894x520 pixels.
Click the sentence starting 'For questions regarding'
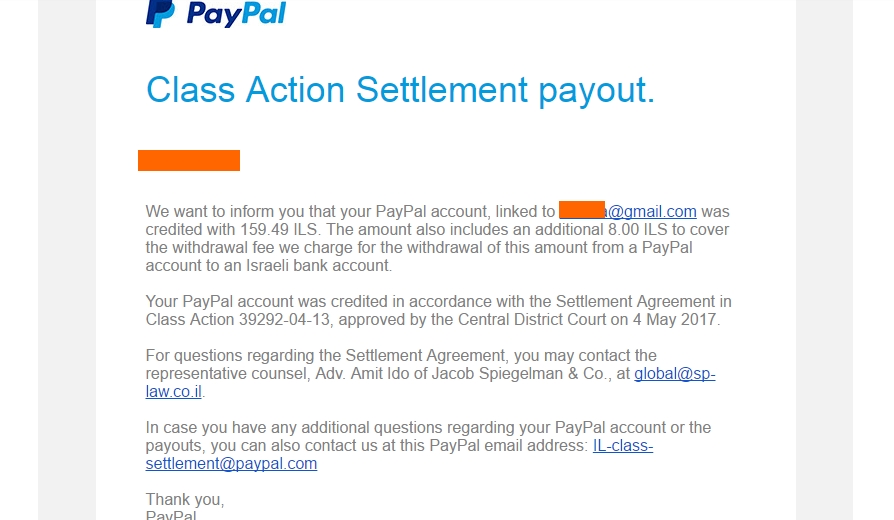400,356
